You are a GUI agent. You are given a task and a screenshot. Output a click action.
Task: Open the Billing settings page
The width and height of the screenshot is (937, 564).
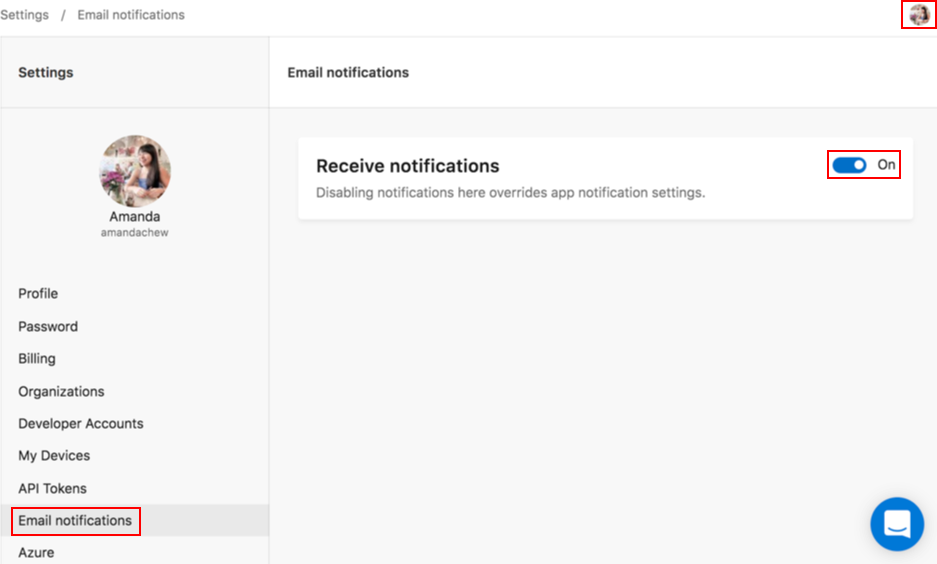click(37, 358)
